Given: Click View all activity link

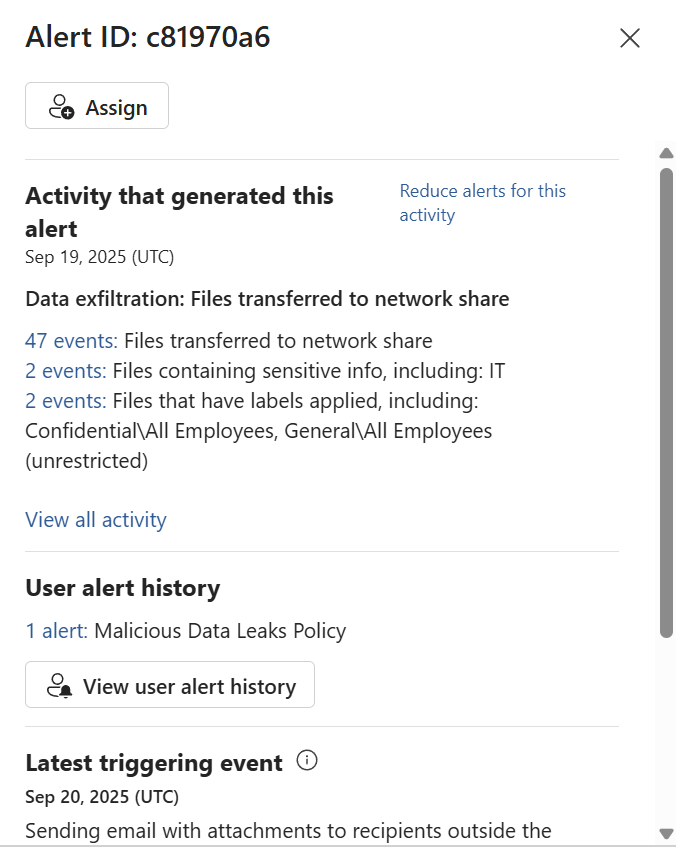Looking at the screenshot, I should tap(96, 520).
